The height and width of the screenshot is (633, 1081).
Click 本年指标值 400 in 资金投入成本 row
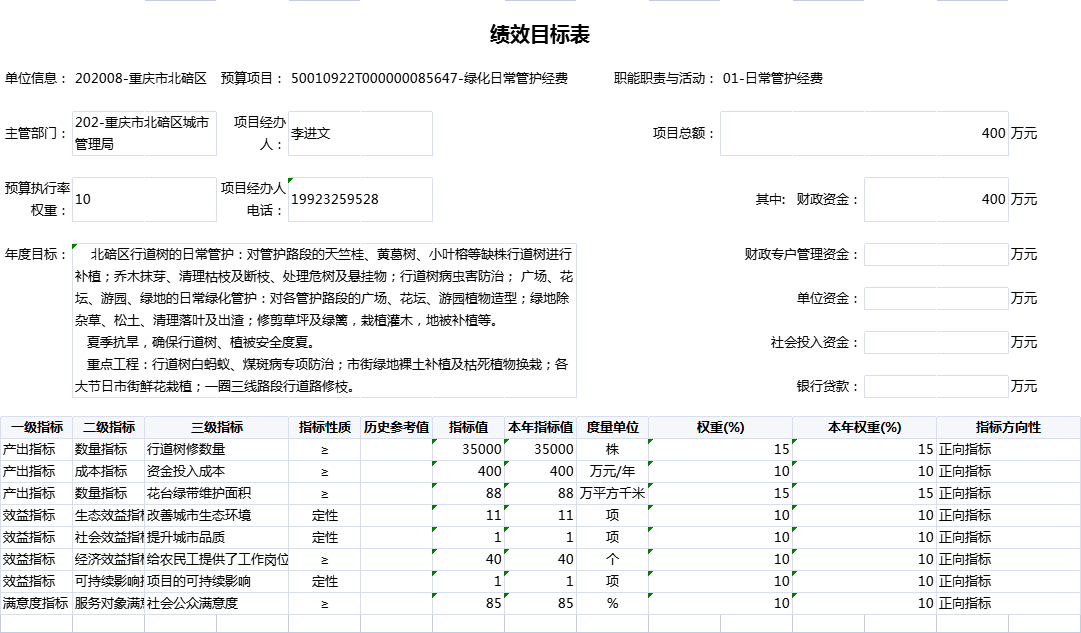pos(540,472)
